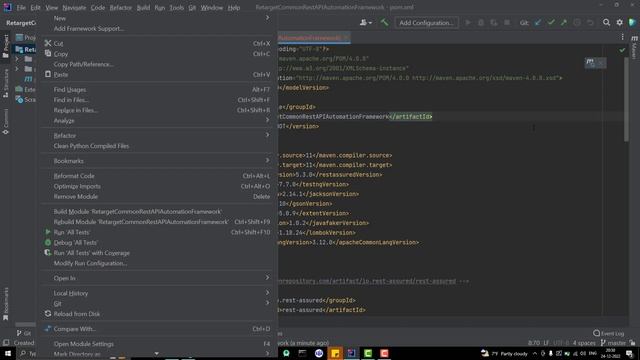Click the Git commit checkmark icon
The height and width of the screenshot is (360, 640).
pyautogui.click(x=551, y=22)
